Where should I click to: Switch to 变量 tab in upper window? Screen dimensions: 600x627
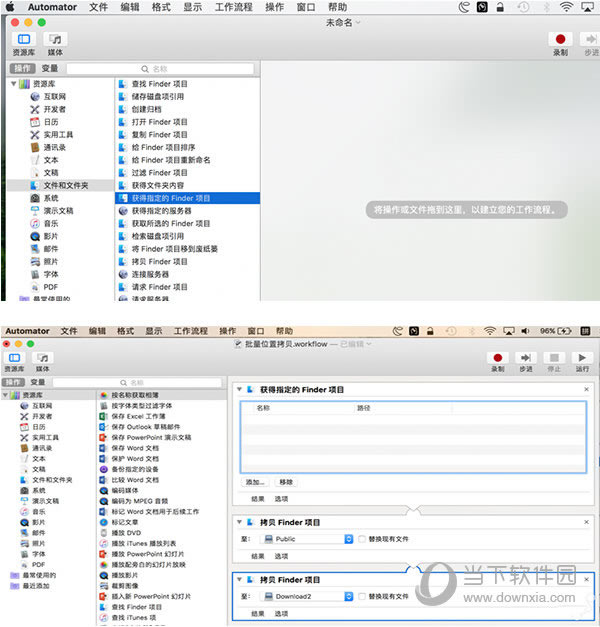click(x=50, y=68)
